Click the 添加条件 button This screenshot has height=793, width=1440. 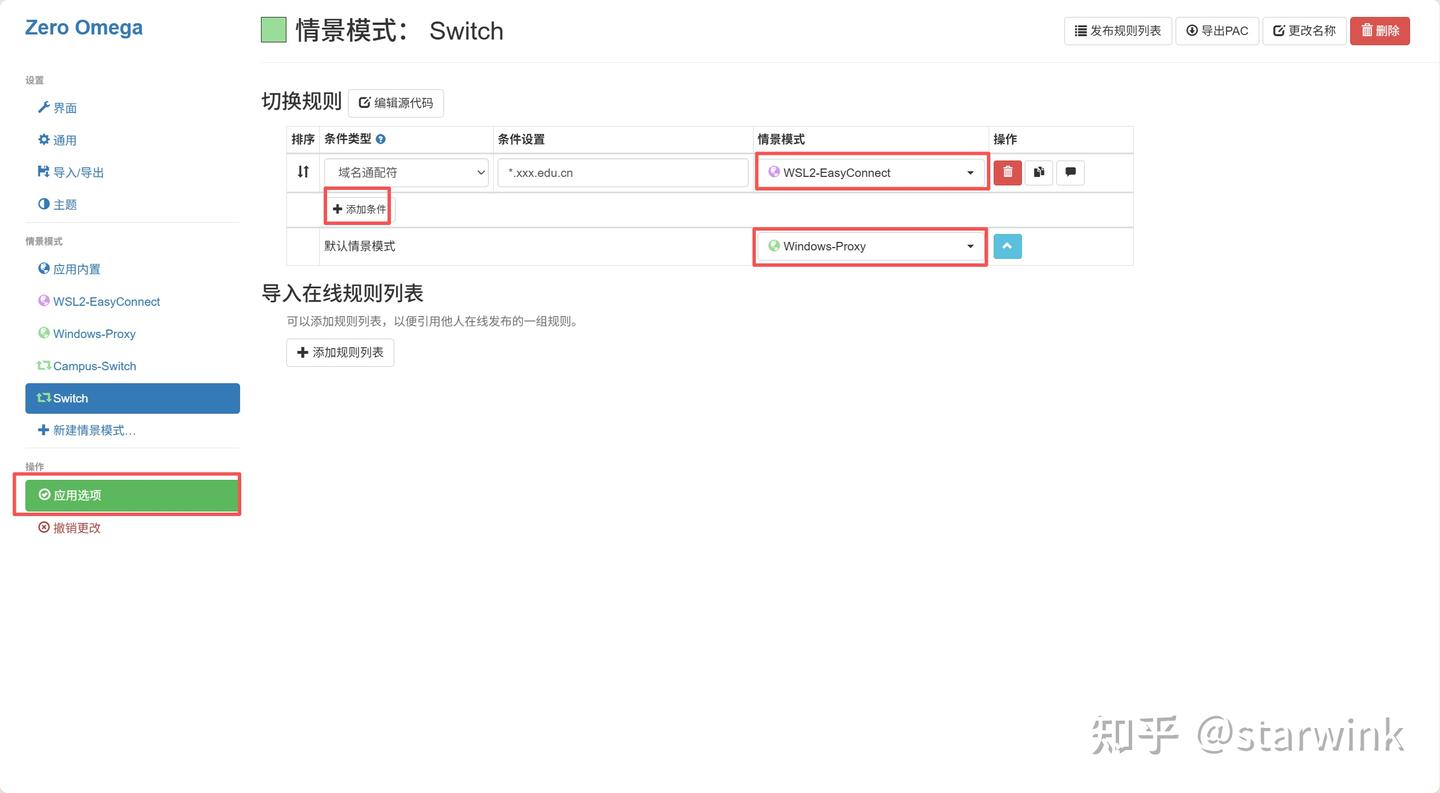pos(359,210)
